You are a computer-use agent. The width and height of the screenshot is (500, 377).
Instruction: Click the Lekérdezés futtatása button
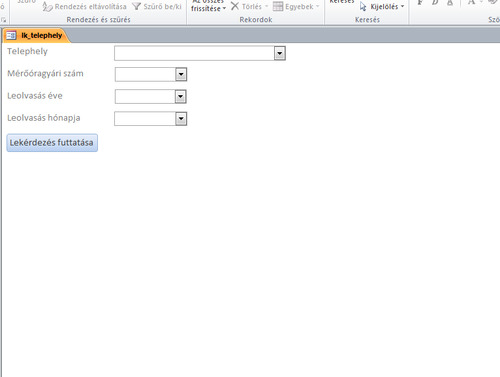[52, 143]
